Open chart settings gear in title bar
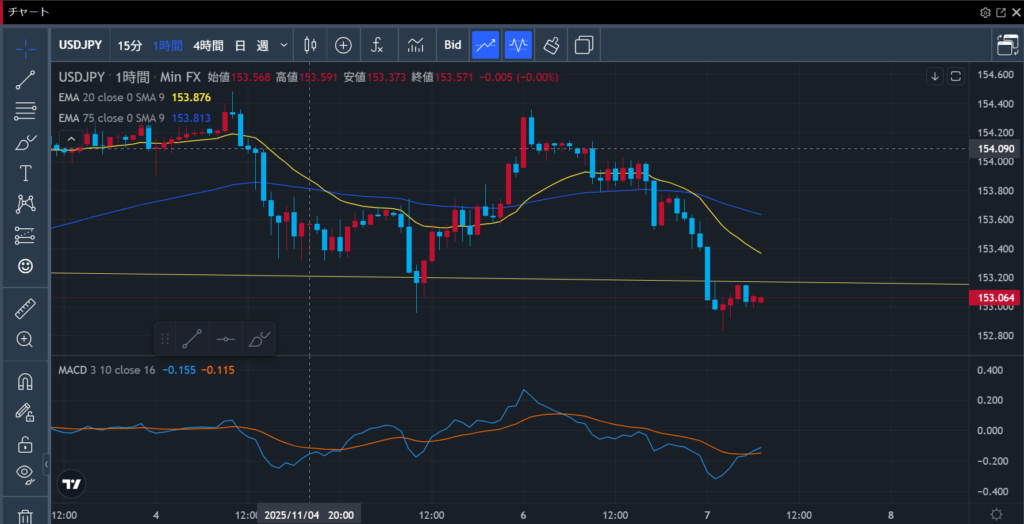Viewport: 1024px width, 524px height. pyautogui.click(x=985, y=12)
